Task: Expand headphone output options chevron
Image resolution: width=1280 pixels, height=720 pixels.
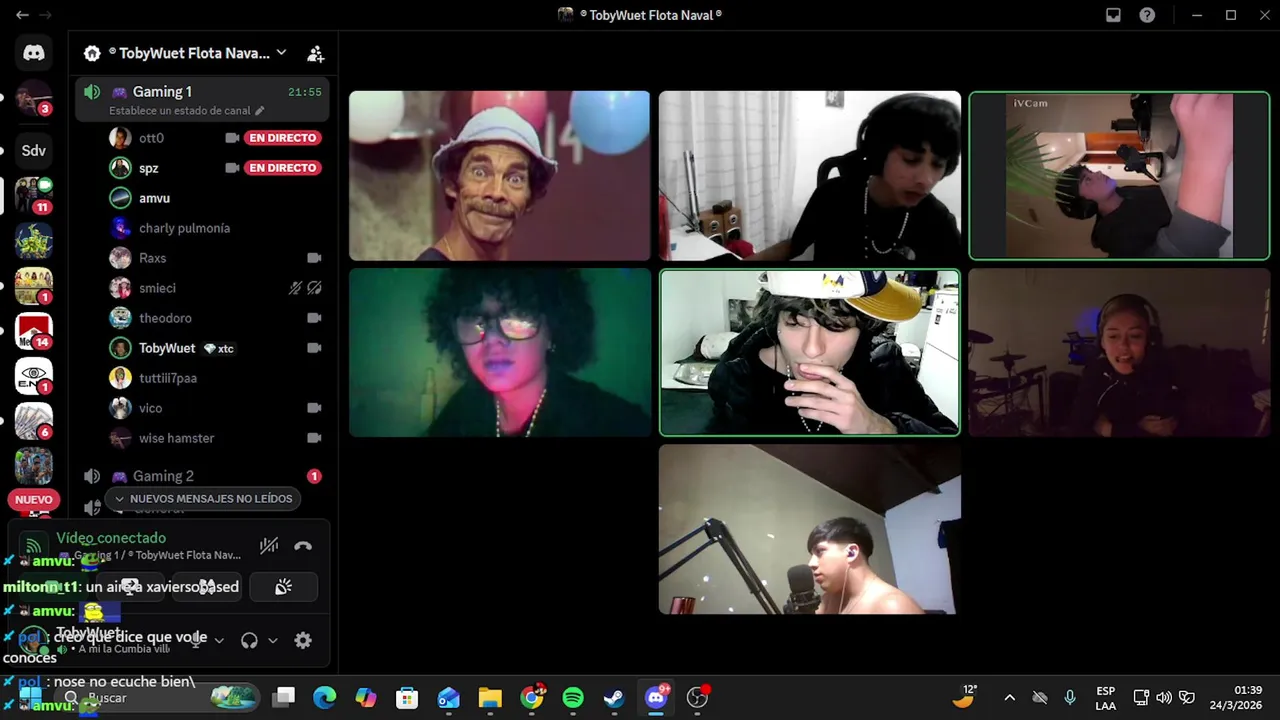Action: [272, 640]
